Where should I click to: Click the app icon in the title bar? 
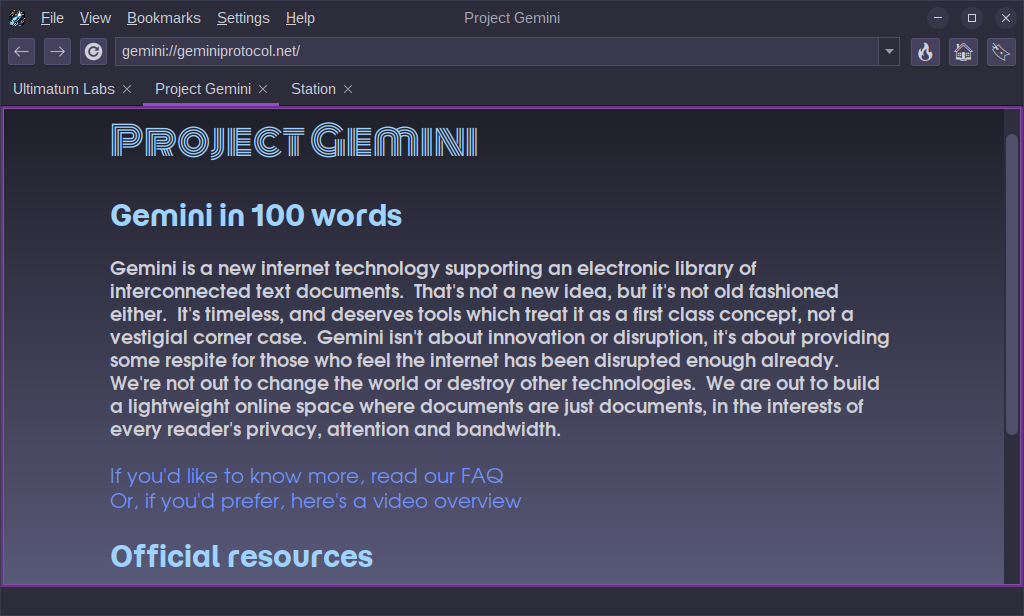click(17, 18)
